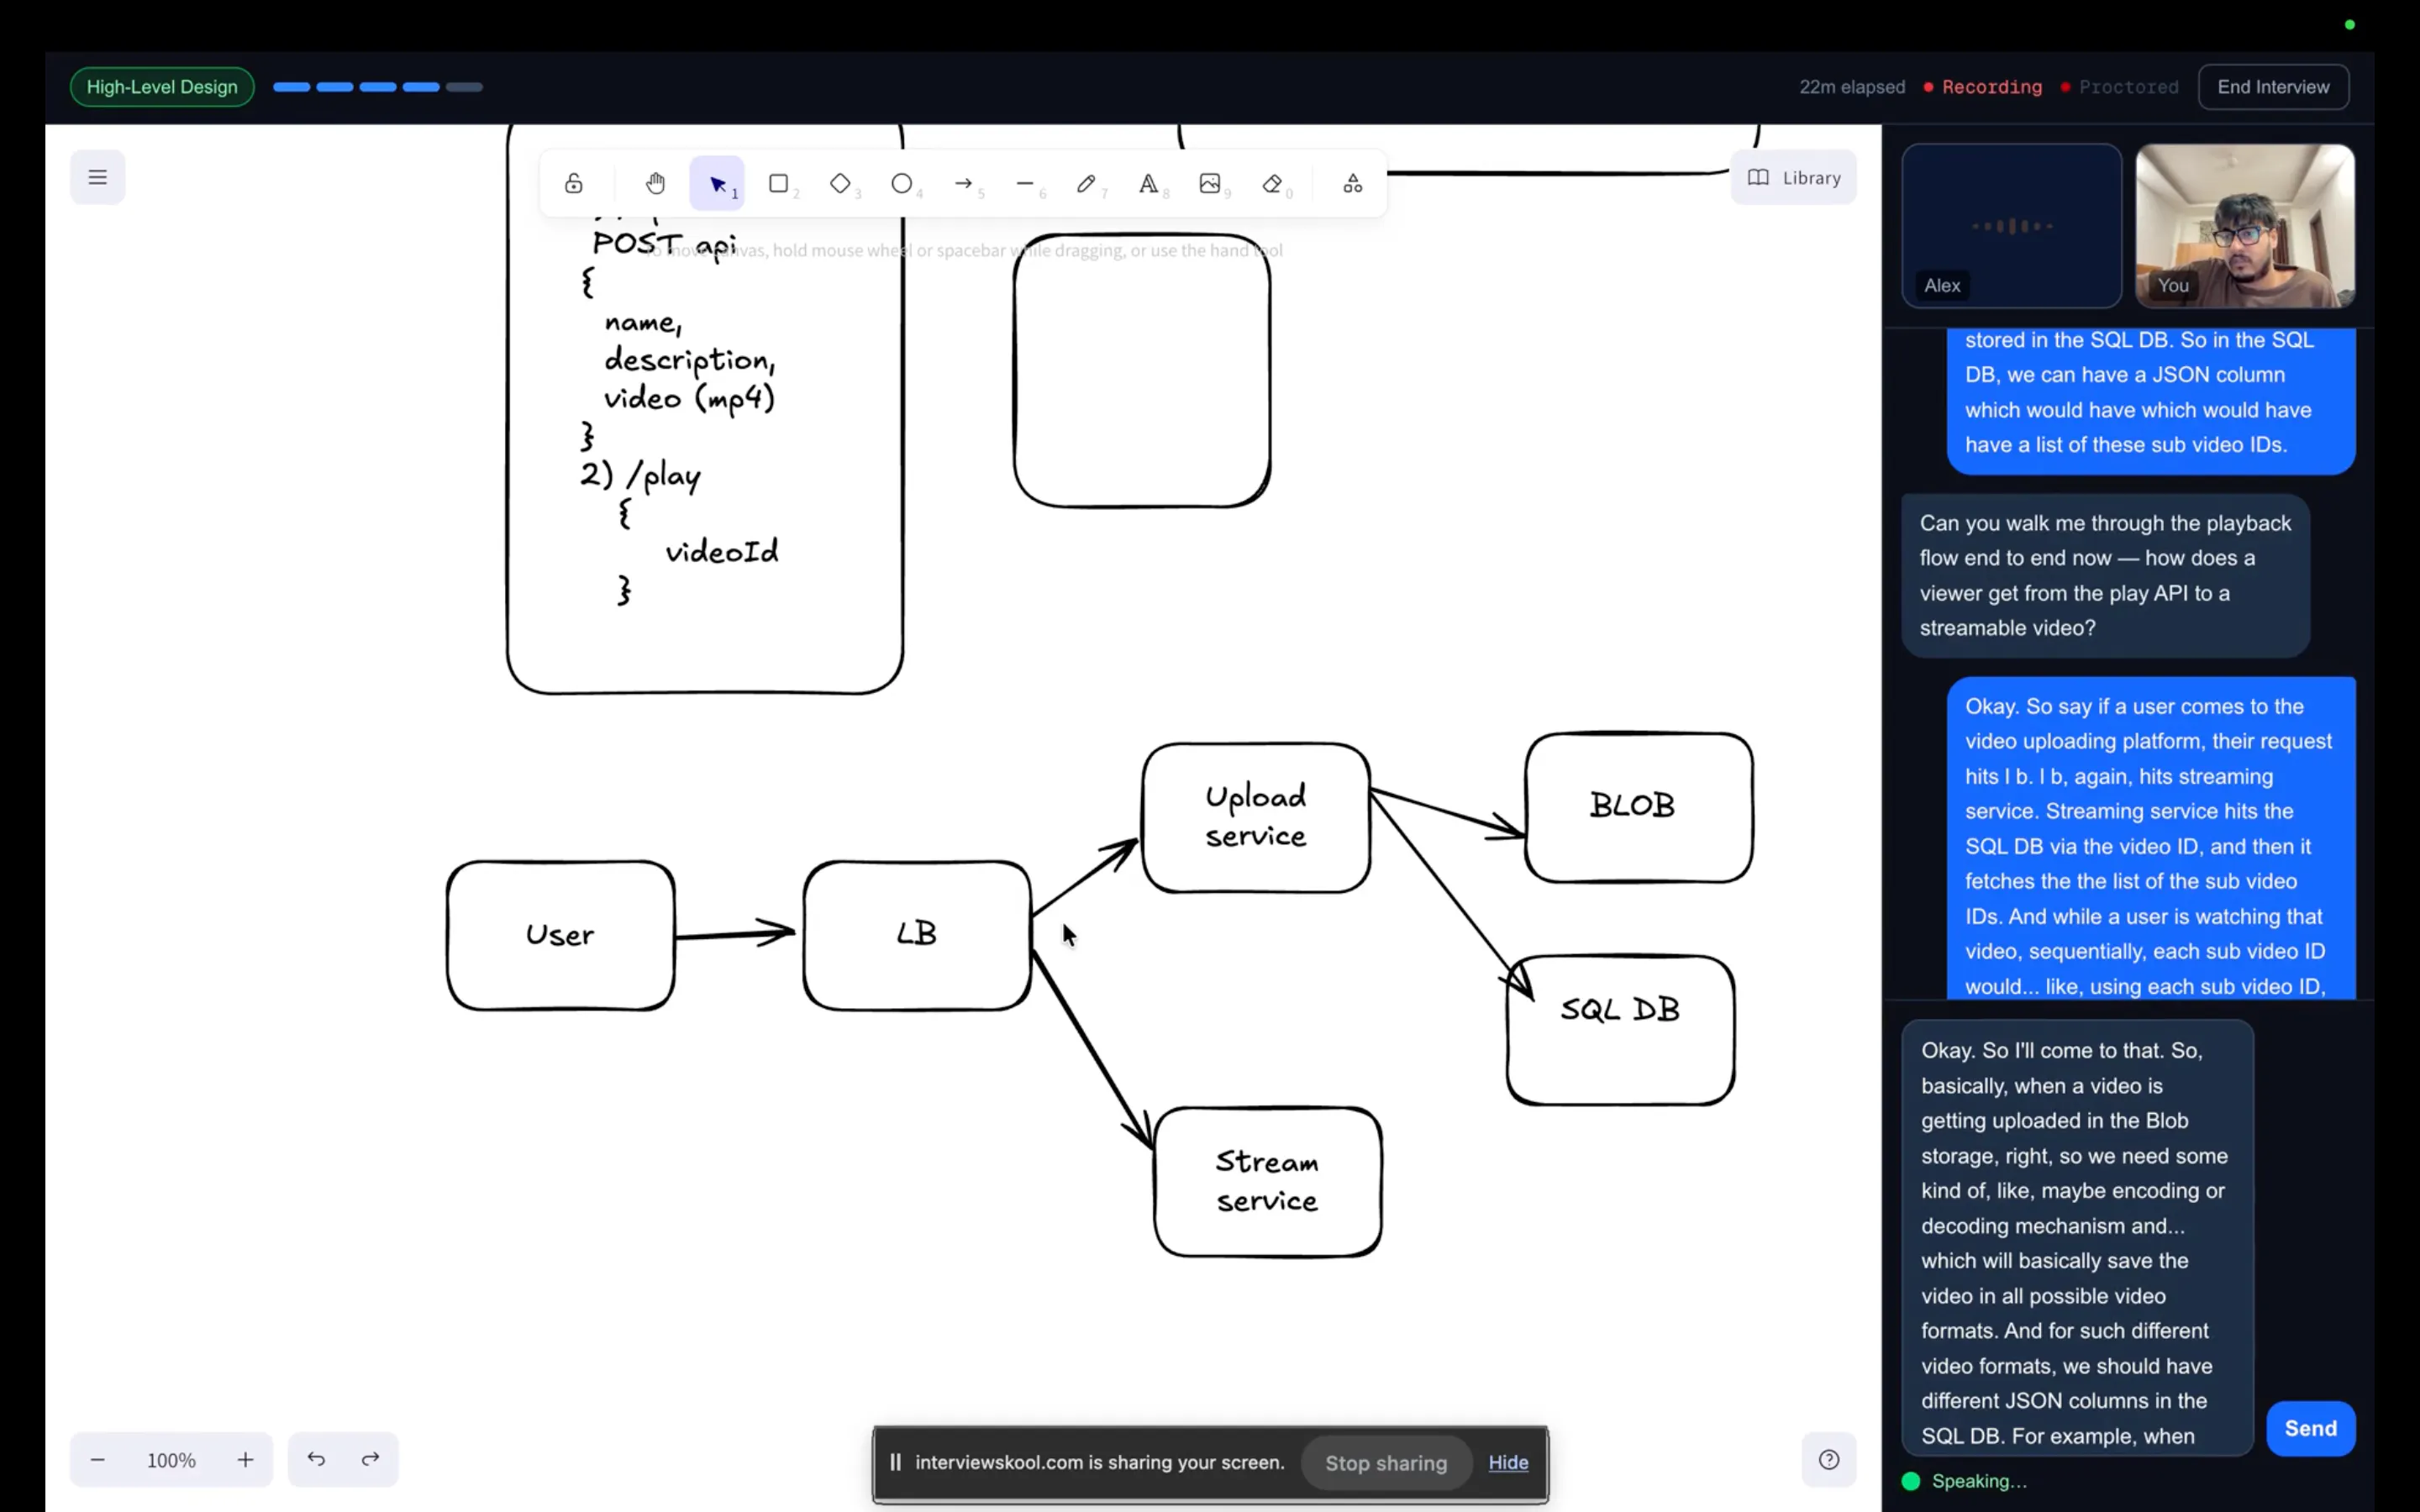
Task: Select the Text tool
Action: pyautogui.click(x=1148, y=183)
